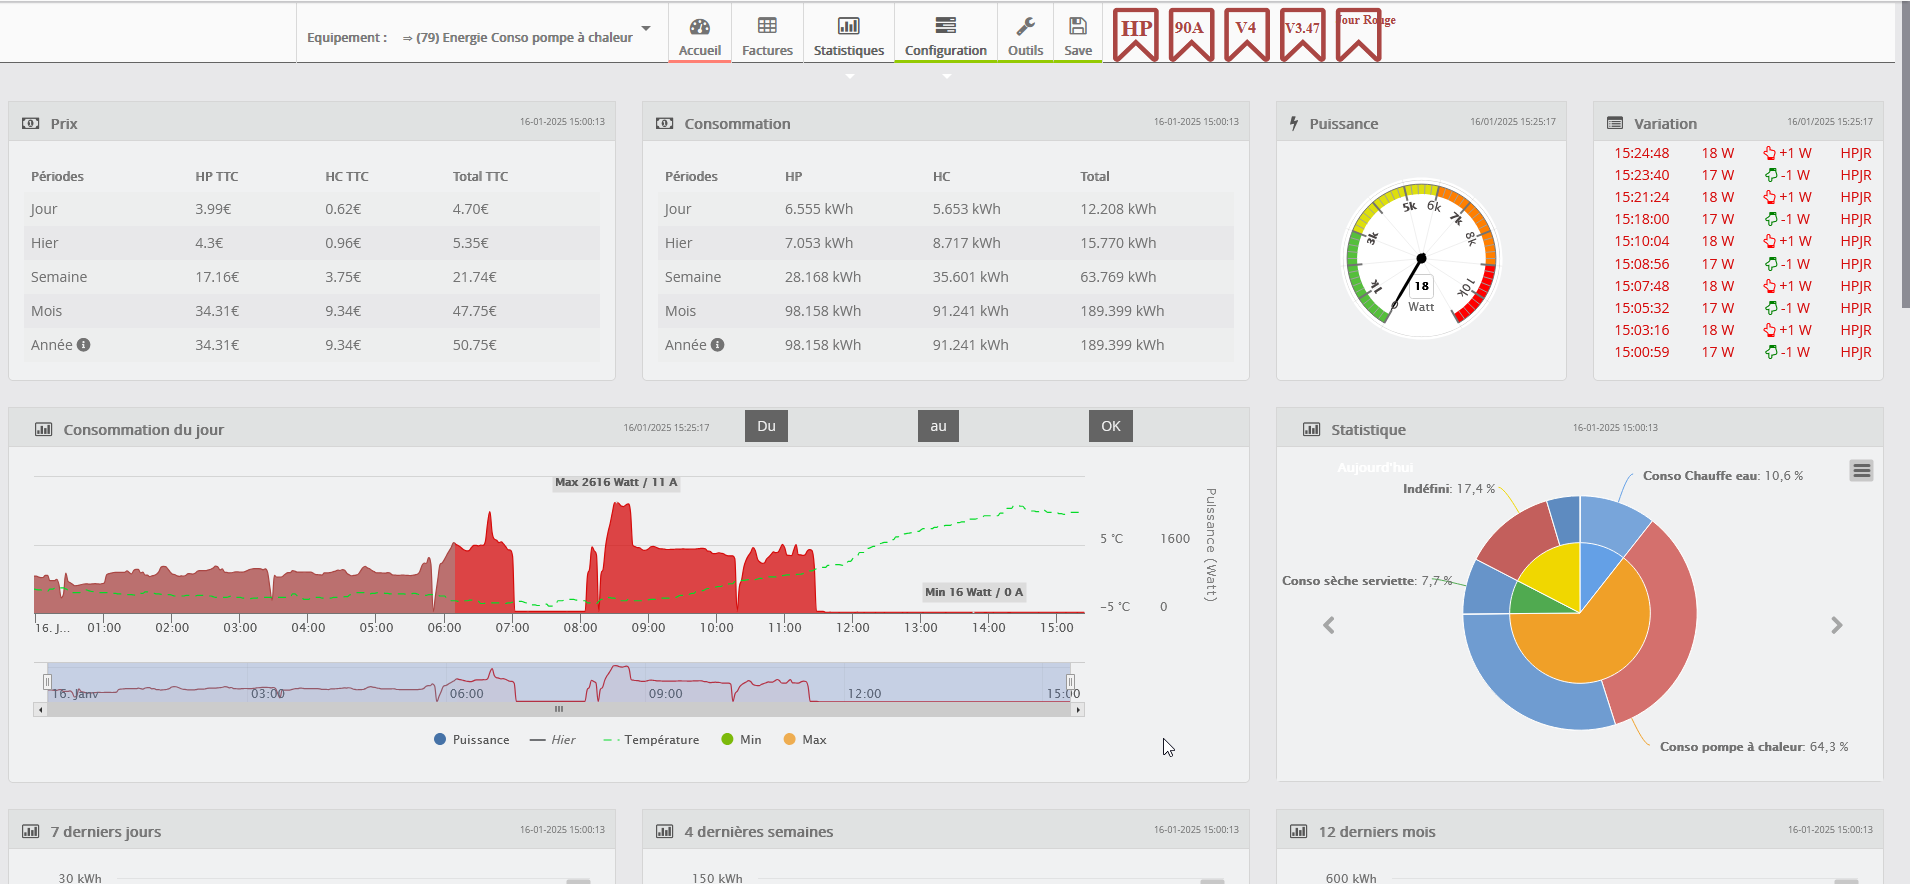1910x884 pixels.
Task: Click the Du start date button
Action: (x=766, y=426)
